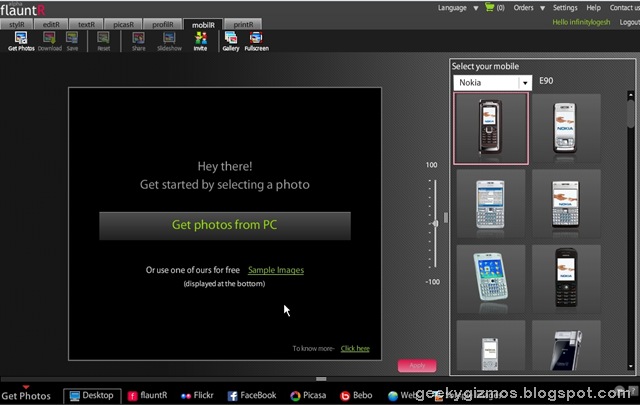The height and width of the screenshot is (405, 640).
Task: Click the phone list scrollbar down arrow
Action: pos(631,366)
